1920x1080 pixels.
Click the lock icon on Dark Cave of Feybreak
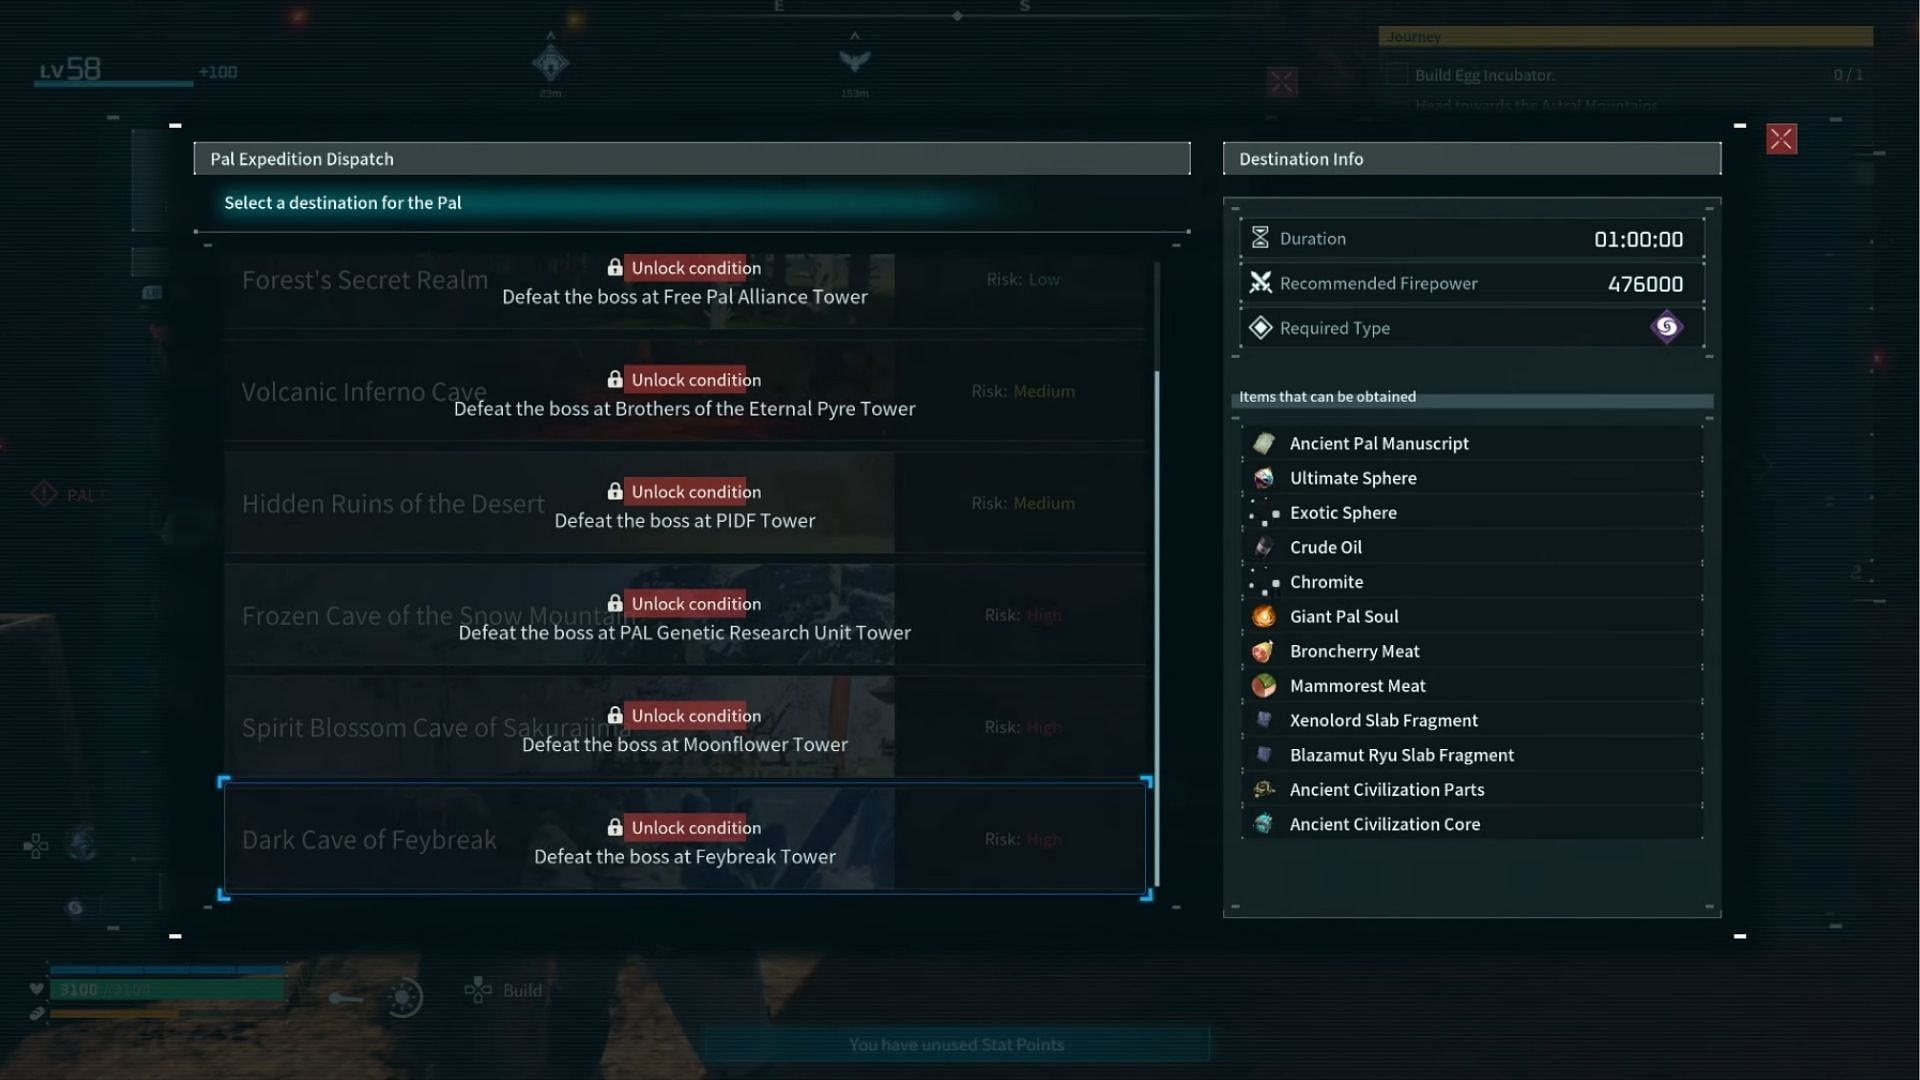point(613,828)
